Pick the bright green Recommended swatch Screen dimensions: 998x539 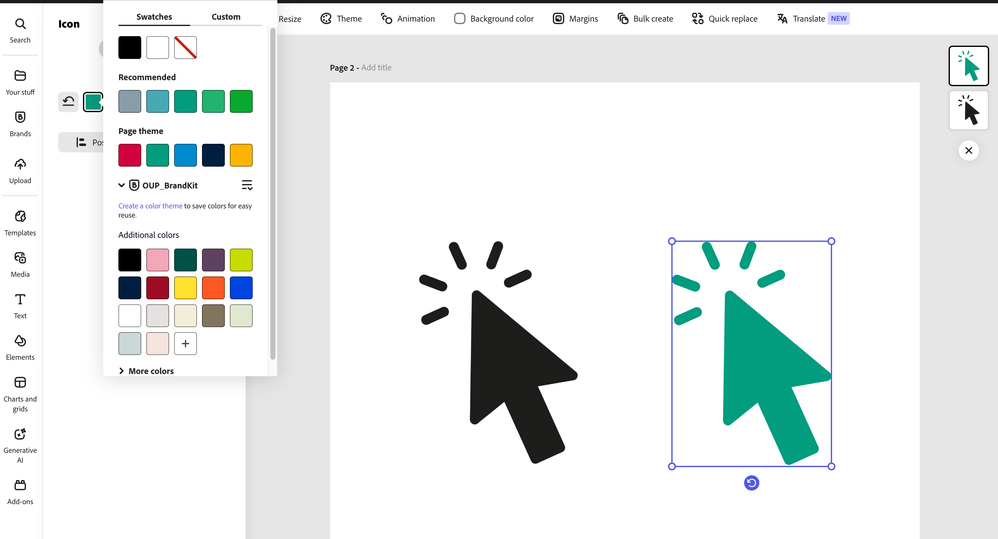point(241,101)
